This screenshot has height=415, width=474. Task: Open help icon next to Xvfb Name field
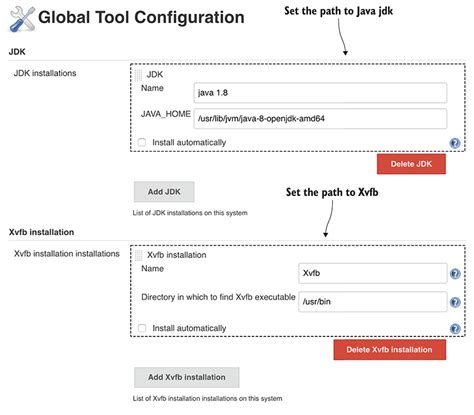[455, 274]
